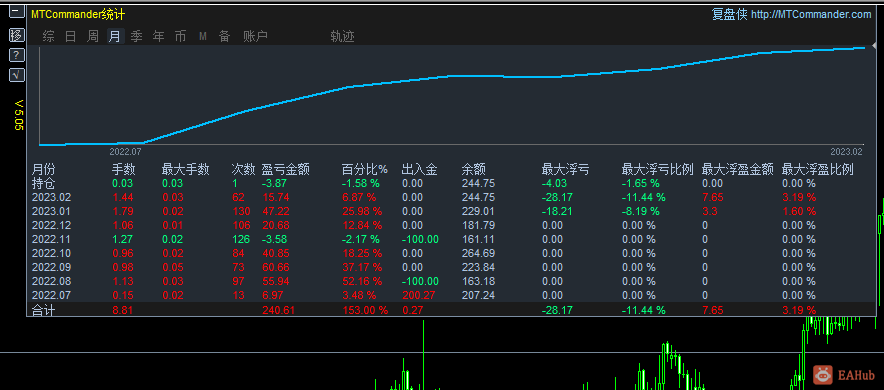The height and width of the screenshot is (390, 884).
Task: Click the 盈亏金额 column header
Action: click(286, 170)
